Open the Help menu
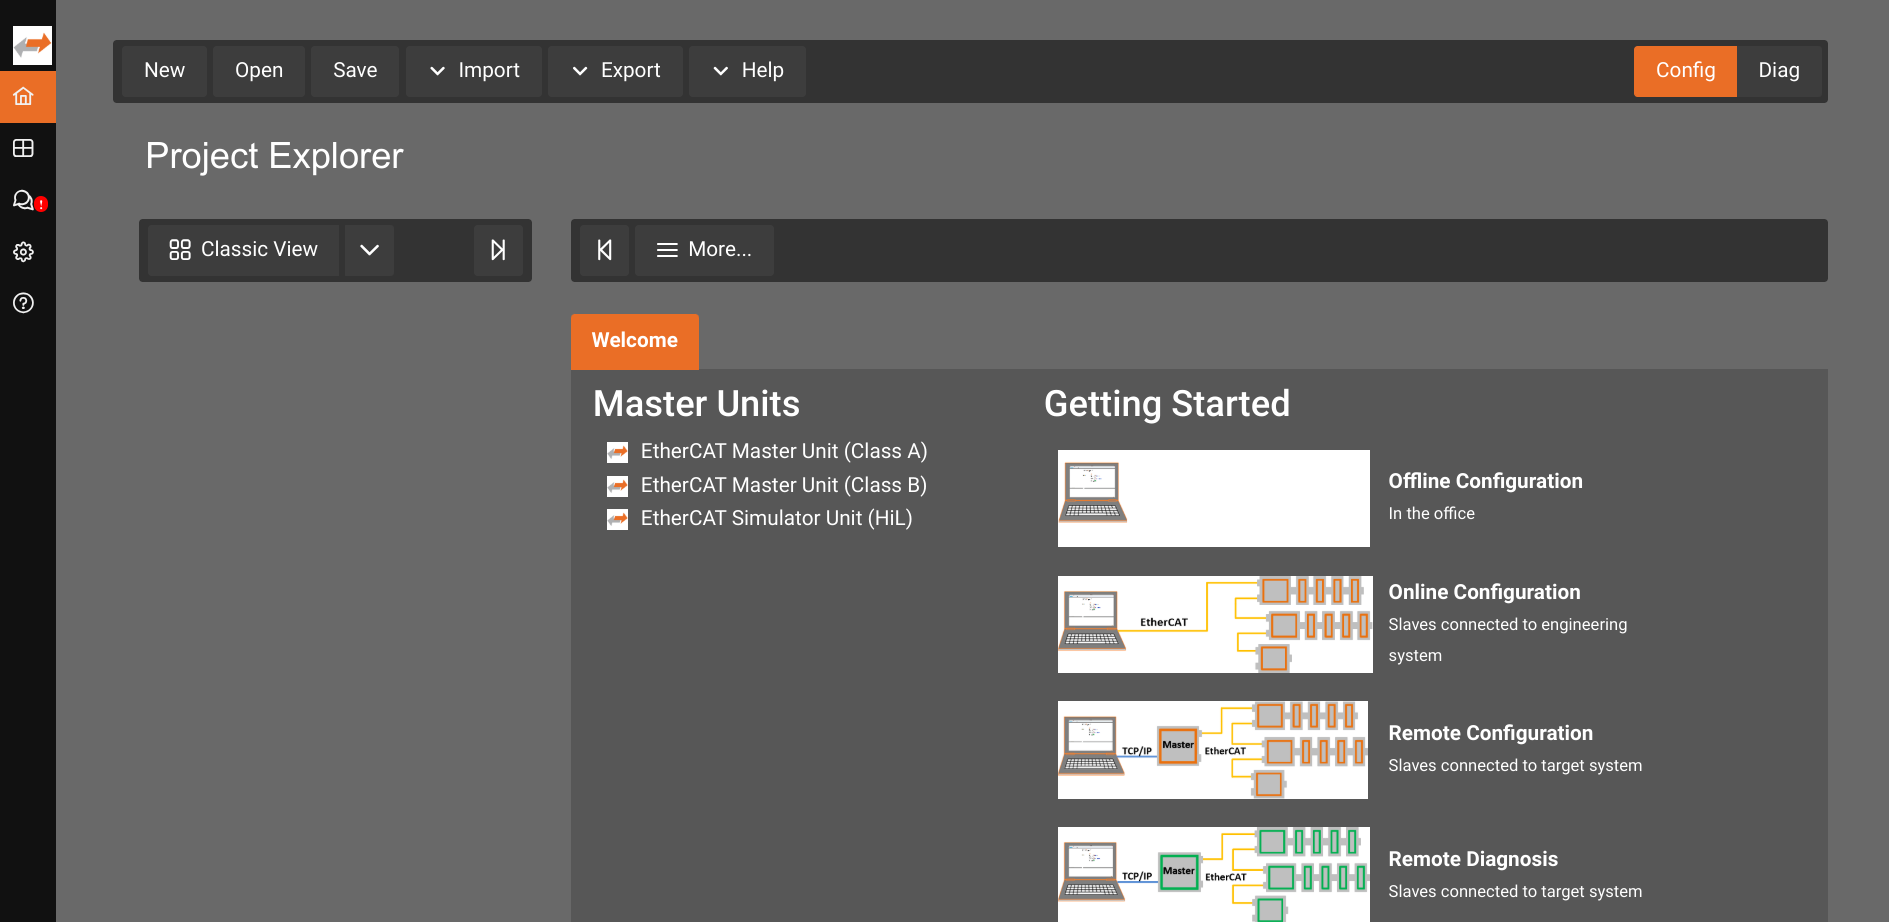The image size is (1889, 922). click(747, 71)
